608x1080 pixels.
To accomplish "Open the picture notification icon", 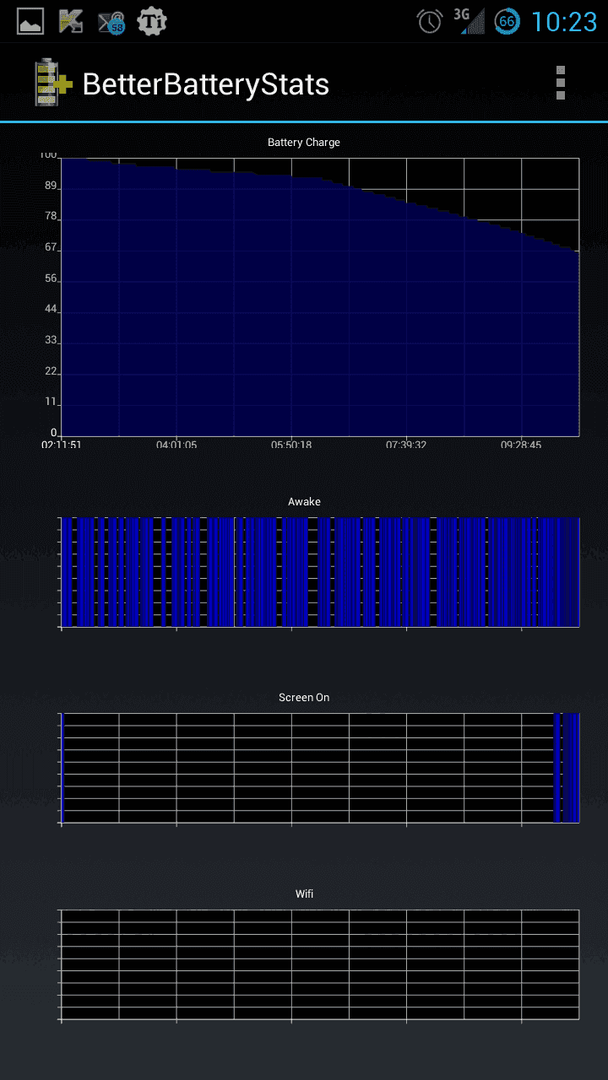I will (x=30, y=22).
